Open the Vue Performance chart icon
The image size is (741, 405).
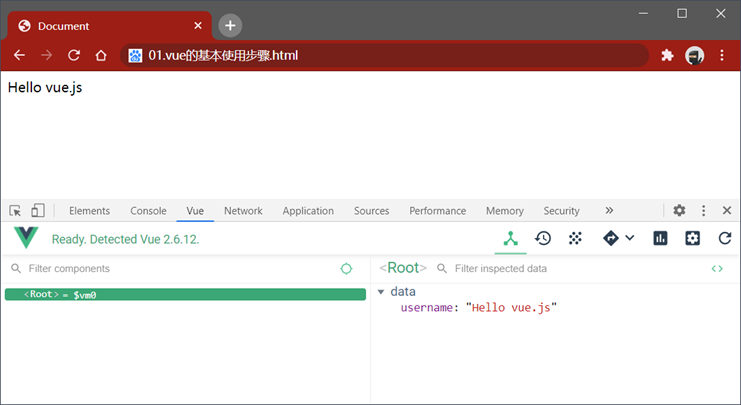[660, 238]
